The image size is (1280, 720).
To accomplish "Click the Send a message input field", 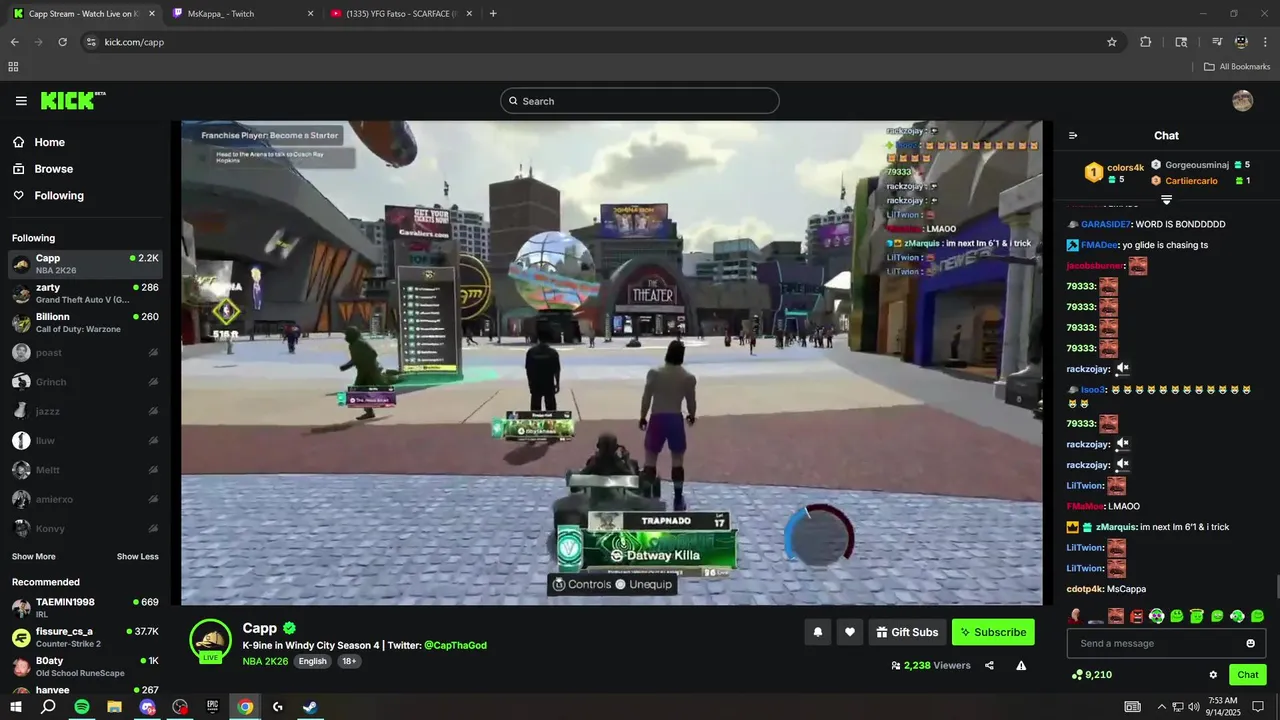I will (1166, 643).
